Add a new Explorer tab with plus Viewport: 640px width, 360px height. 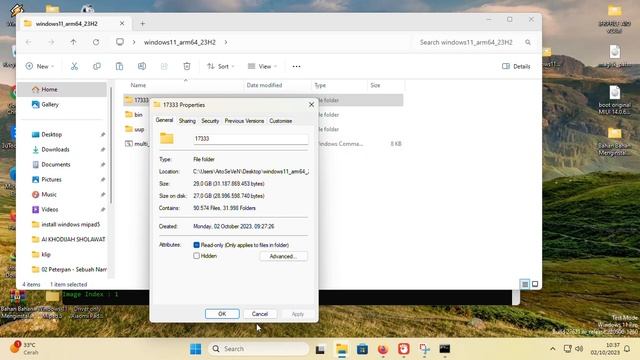coord(142,24)
